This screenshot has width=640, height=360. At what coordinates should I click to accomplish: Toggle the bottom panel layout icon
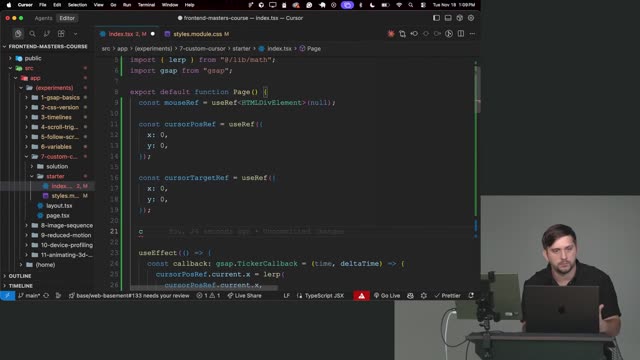point(448,18)
